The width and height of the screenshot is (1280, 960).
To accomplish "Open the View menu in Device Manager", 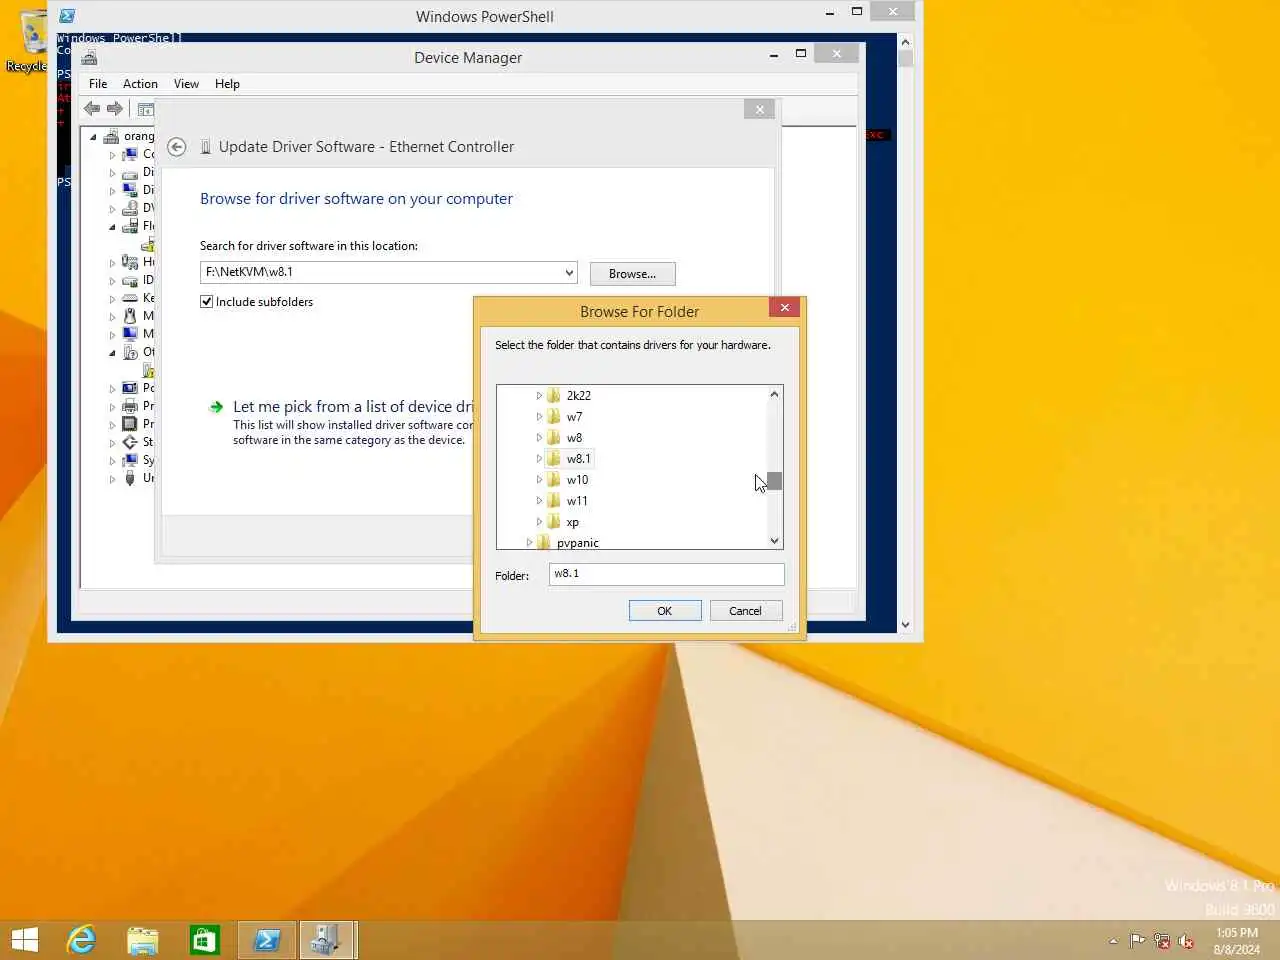I will tap(186, 84).
